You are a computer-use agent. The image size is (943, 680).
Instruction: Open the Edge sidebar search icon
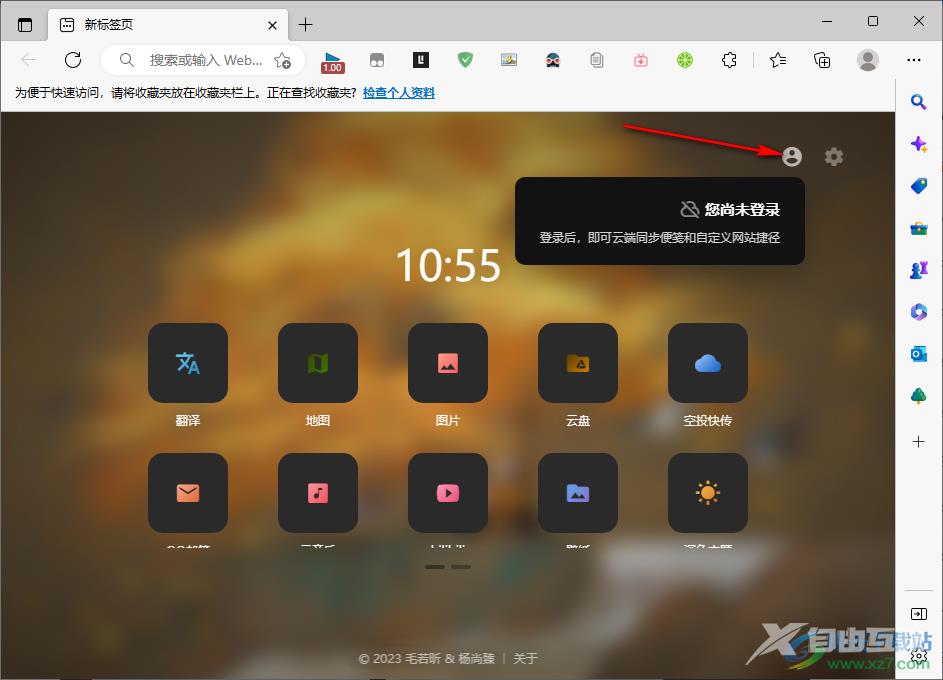[918, 102]
